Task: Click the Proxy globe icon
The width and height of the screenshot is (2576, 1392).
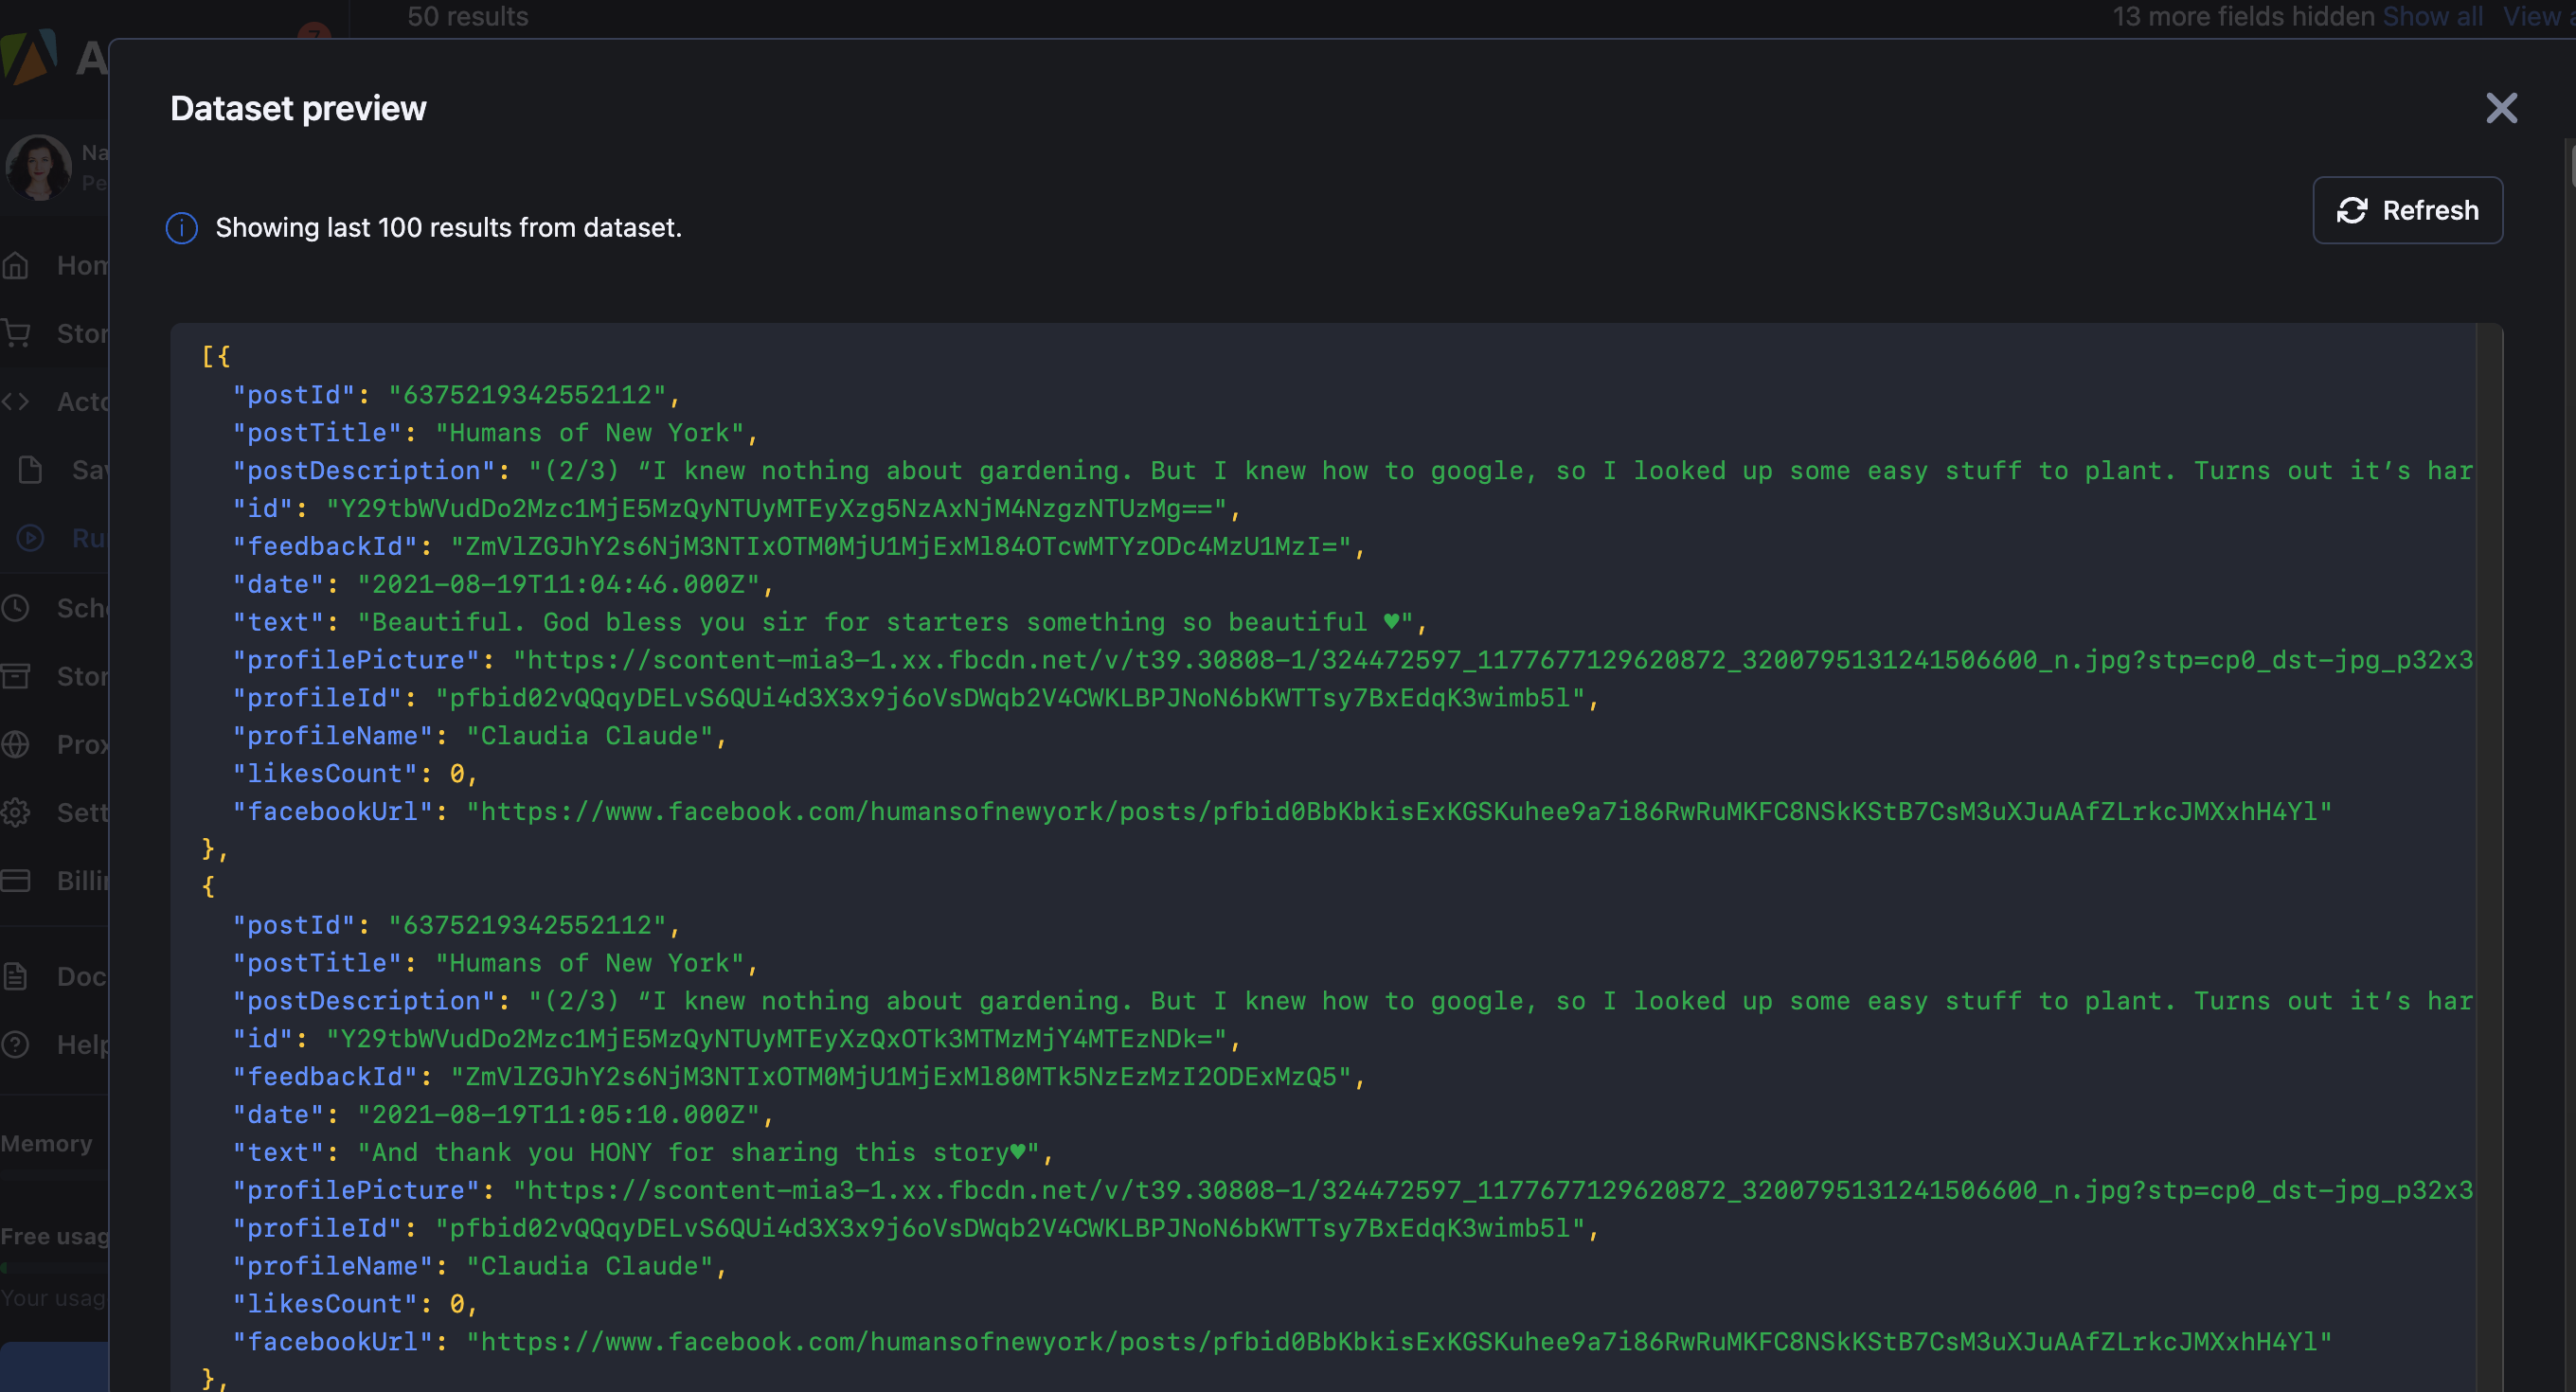Action: 15,744
